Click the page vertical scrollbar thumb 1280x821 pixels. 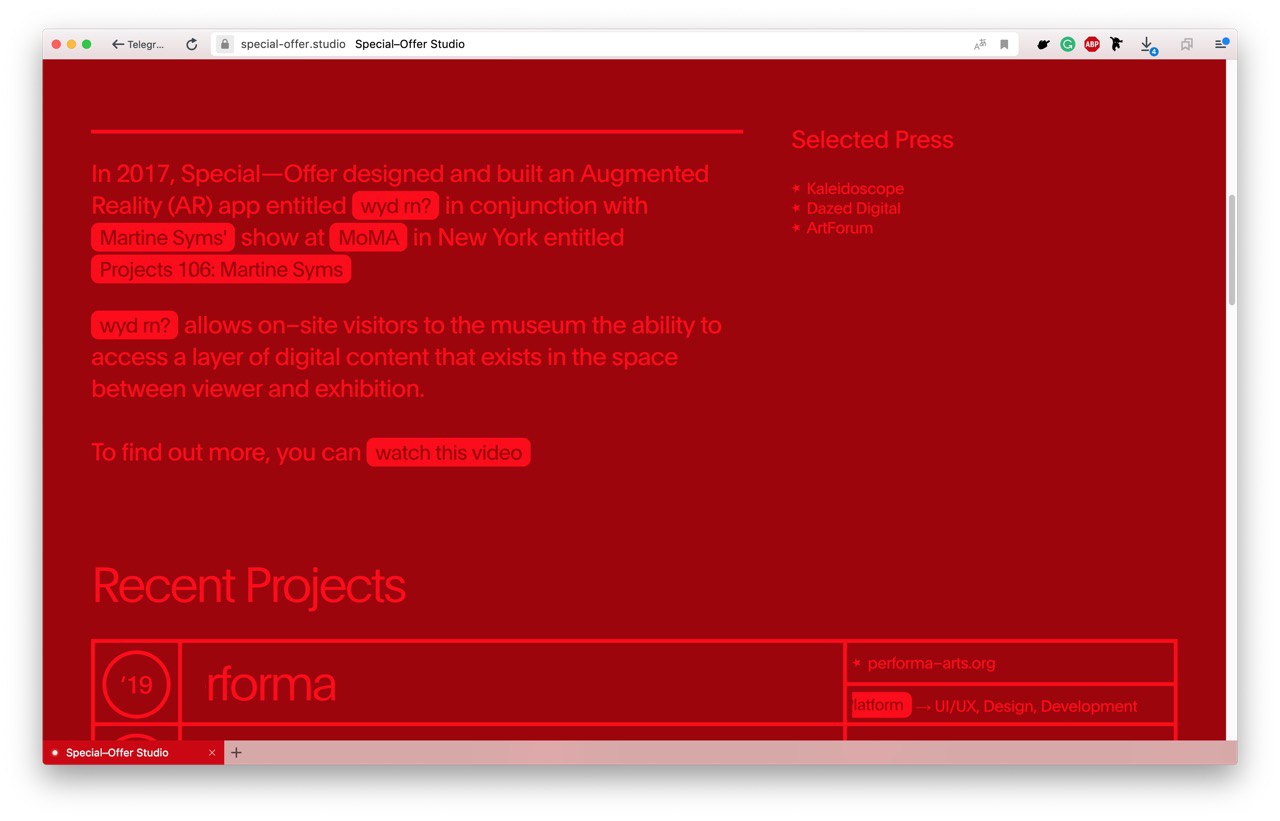point(1232,250)
